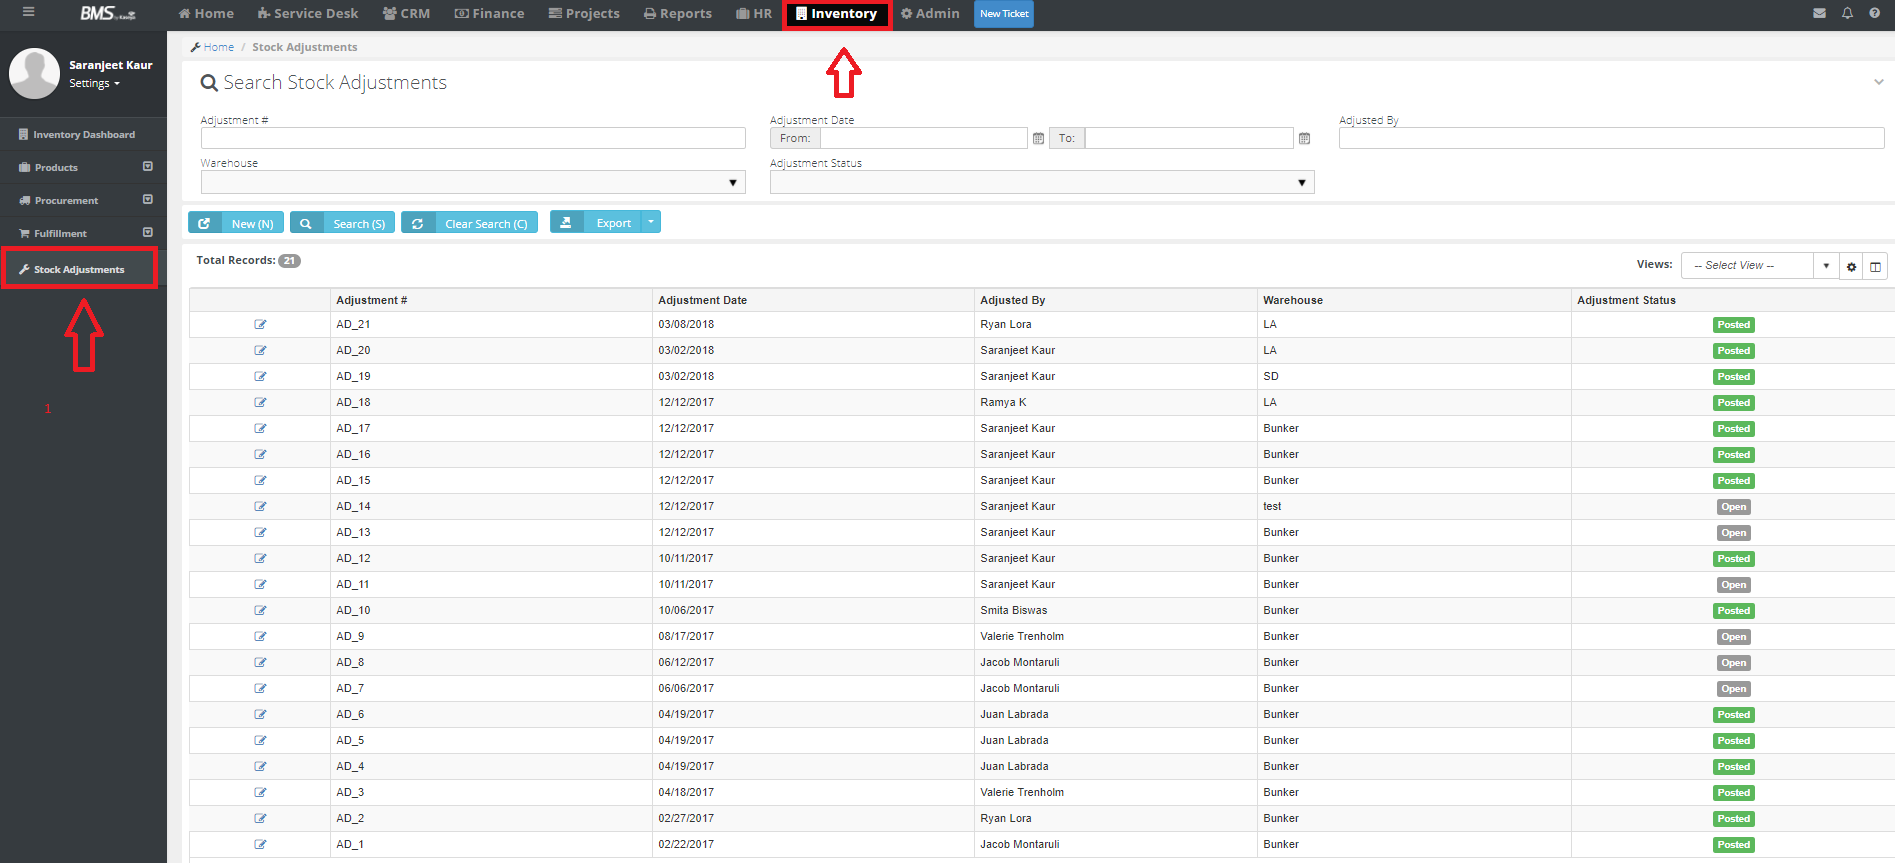
Task: Collapse the search panel using the chevron
Action: click(1878, 82)
